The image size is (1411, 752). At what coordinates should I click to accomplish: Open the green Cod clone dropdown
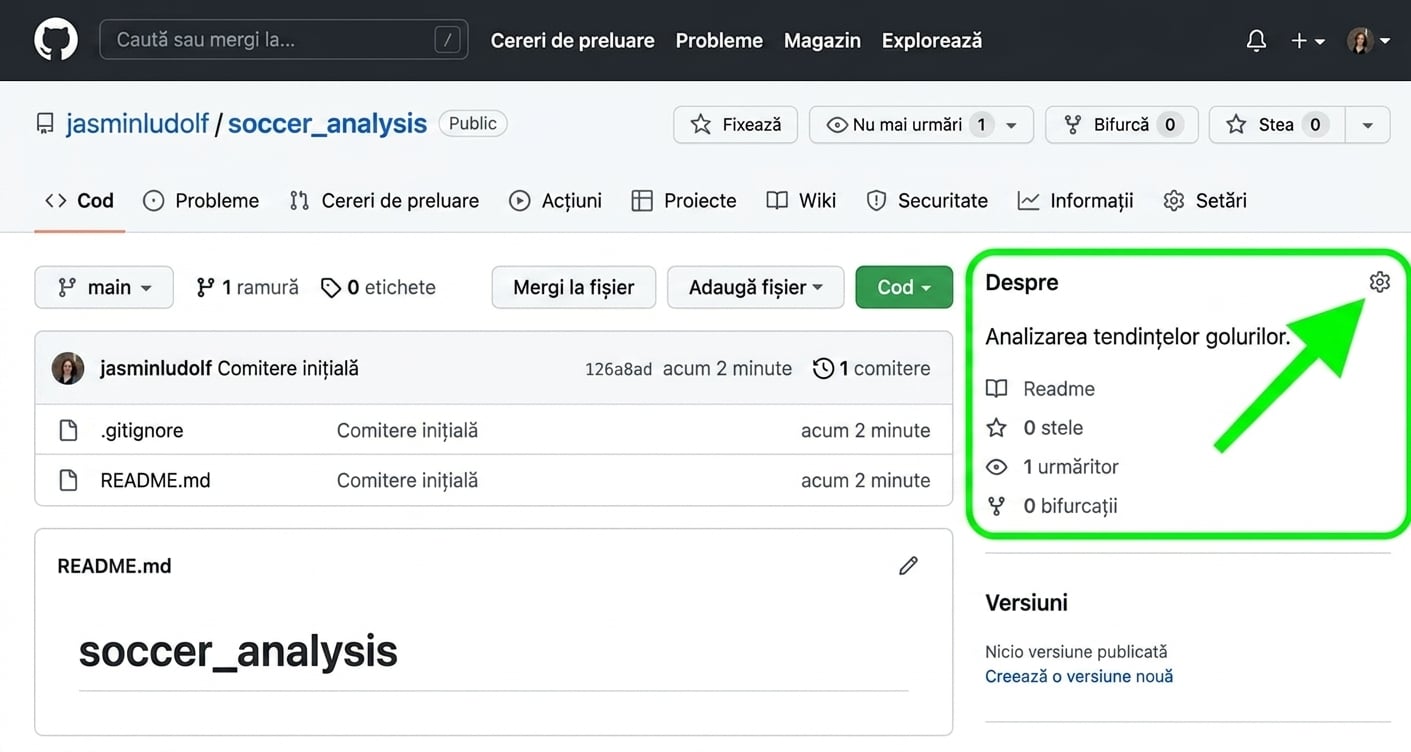point(904,287)
